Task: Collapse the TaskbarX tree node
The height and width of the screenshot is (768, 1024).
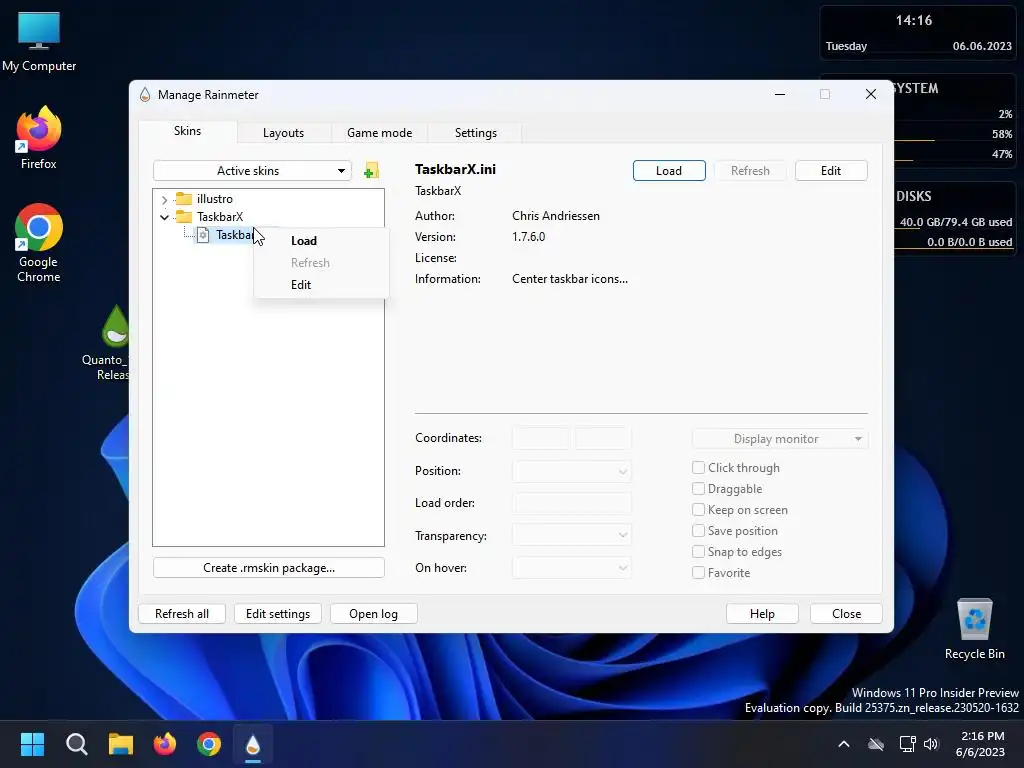Action: [165, 217]
